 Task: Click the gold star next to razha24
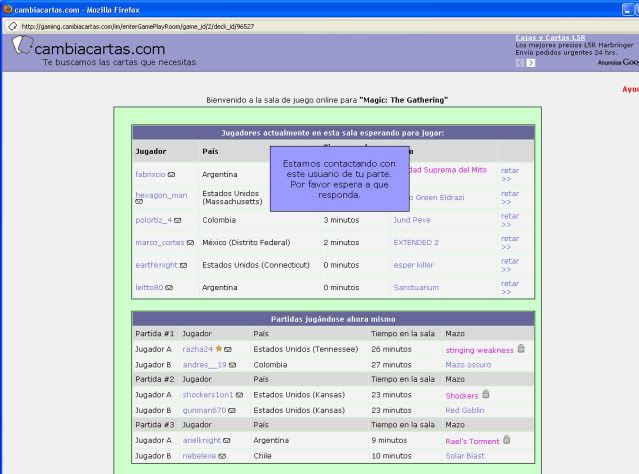pos(219,348)
